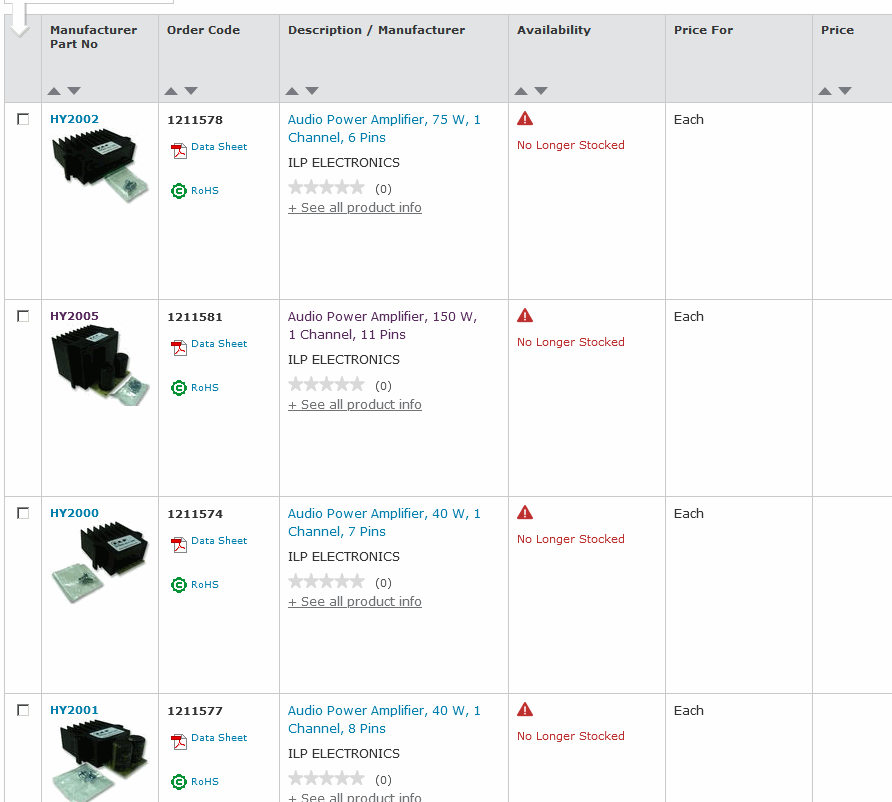
Task: Sort Description / Manufacturer descending arrow
Action: coord(312,91)
